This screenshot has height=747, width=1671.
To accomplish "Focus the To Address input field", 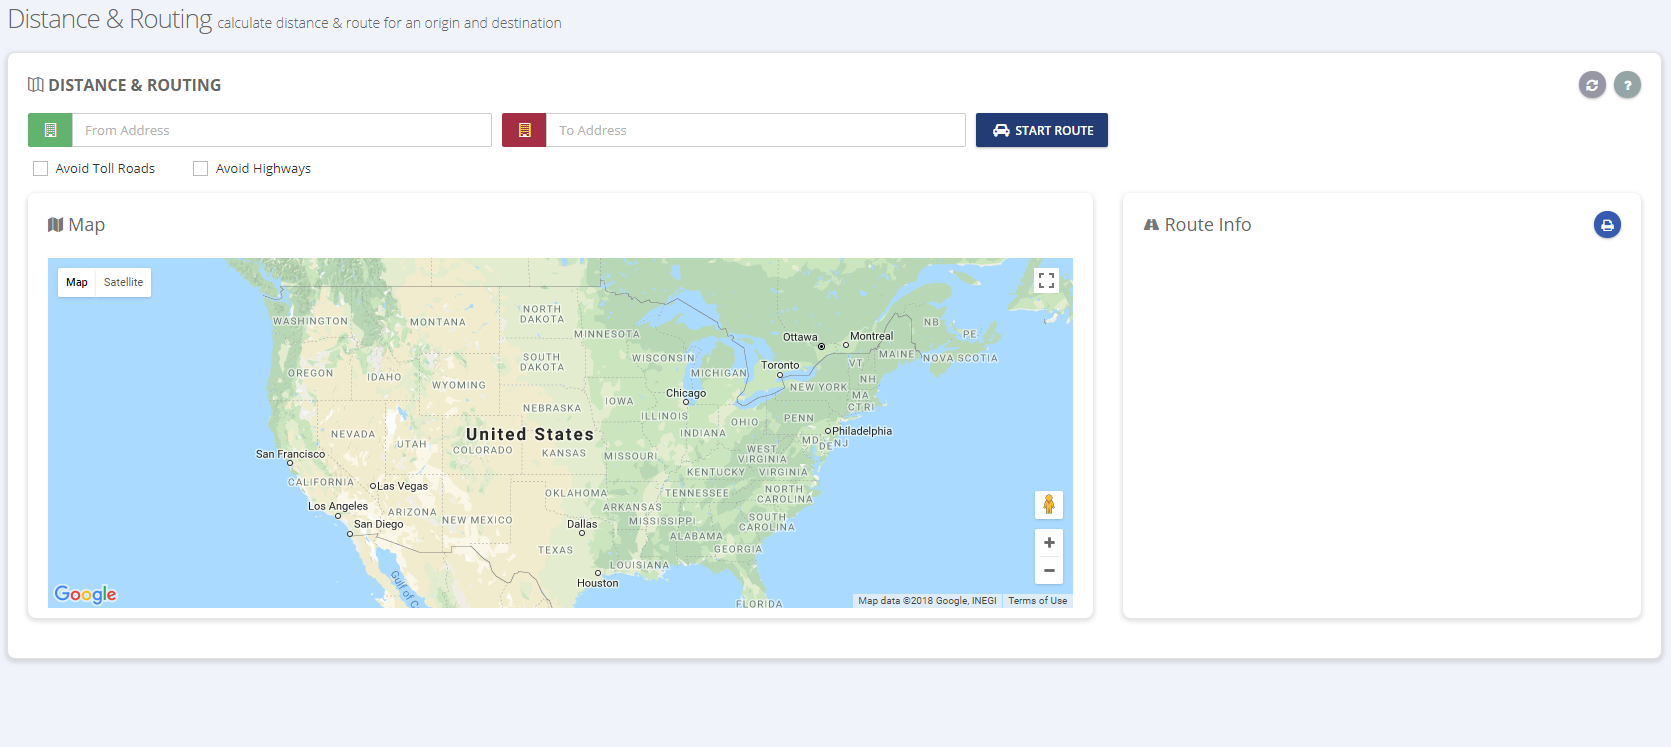I will pos(755,130).
